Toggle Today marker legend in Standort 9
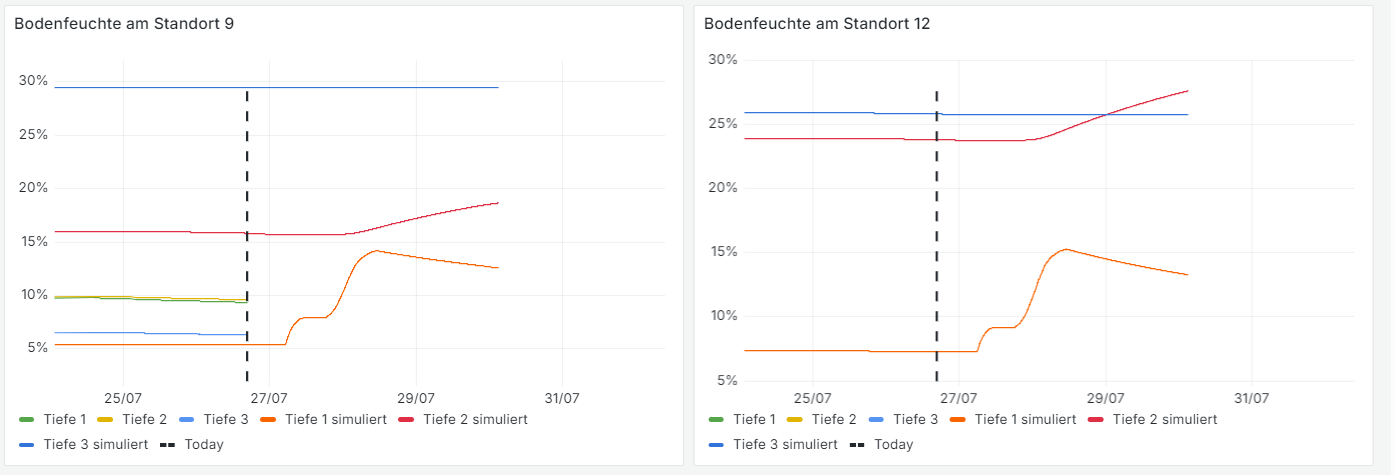Screen dimensions: 1394x475 [x=204, y=445]
